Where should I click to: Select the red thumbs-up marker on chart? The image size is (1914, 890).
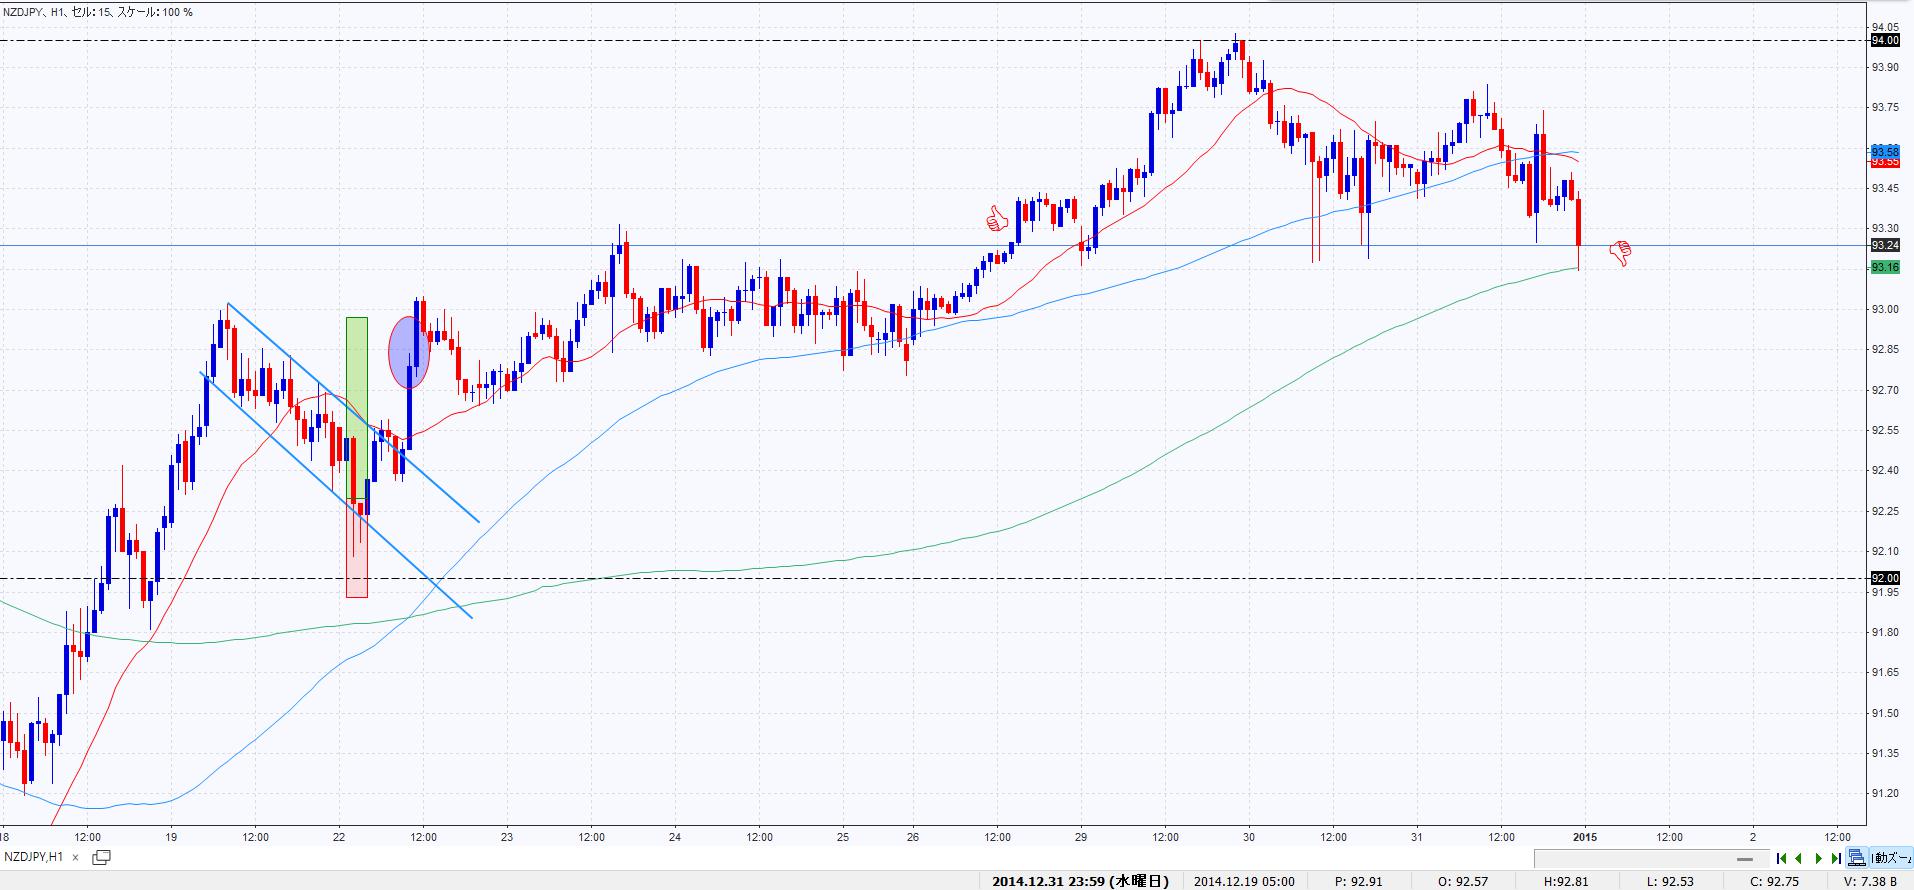click(996, 218)
